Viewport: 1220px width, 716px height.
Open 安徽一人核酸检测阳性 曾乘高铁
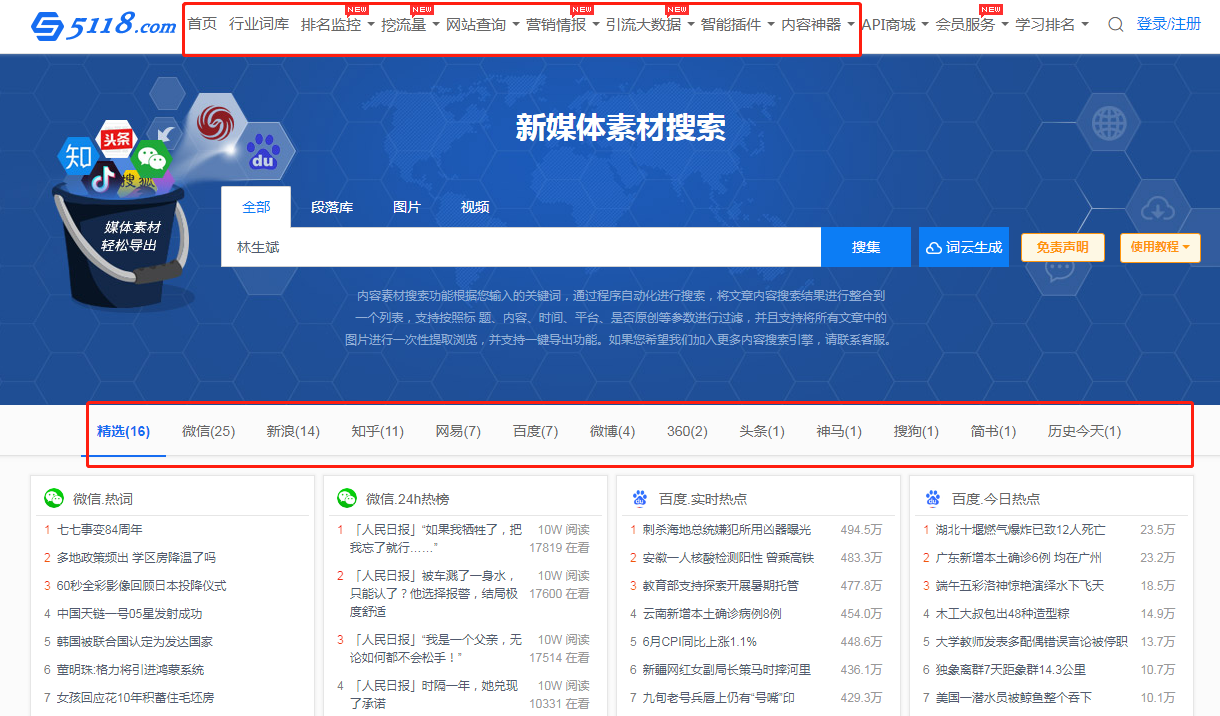pos(727,557)
